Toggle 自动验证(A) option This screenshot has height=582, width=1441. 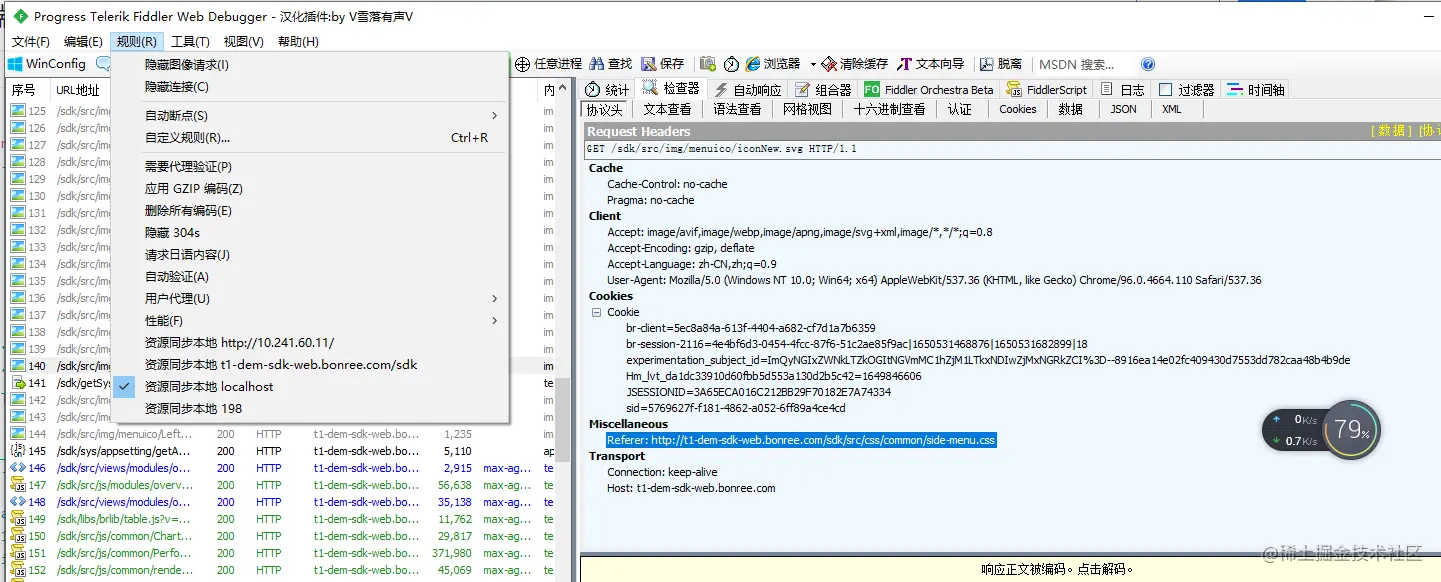pos(310,277)
